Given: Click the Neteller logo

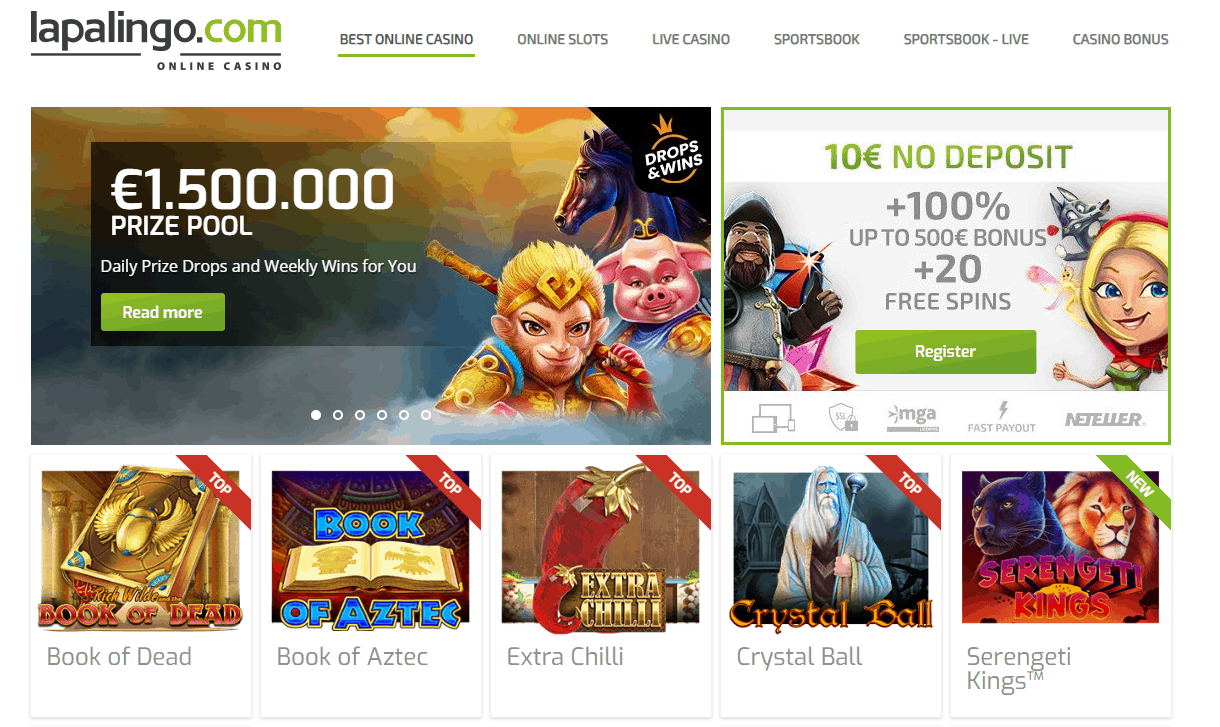Looking at the screenshot, I should pos(1104,420).
